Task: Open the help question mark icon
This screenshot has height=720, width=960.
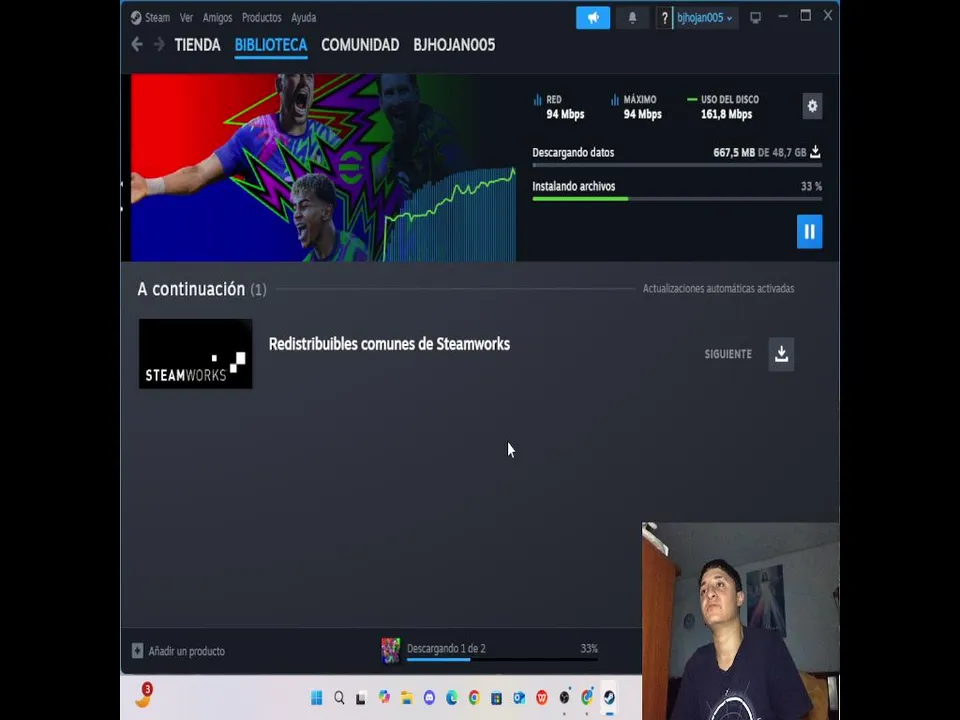Action: click(x=664, y=18)
